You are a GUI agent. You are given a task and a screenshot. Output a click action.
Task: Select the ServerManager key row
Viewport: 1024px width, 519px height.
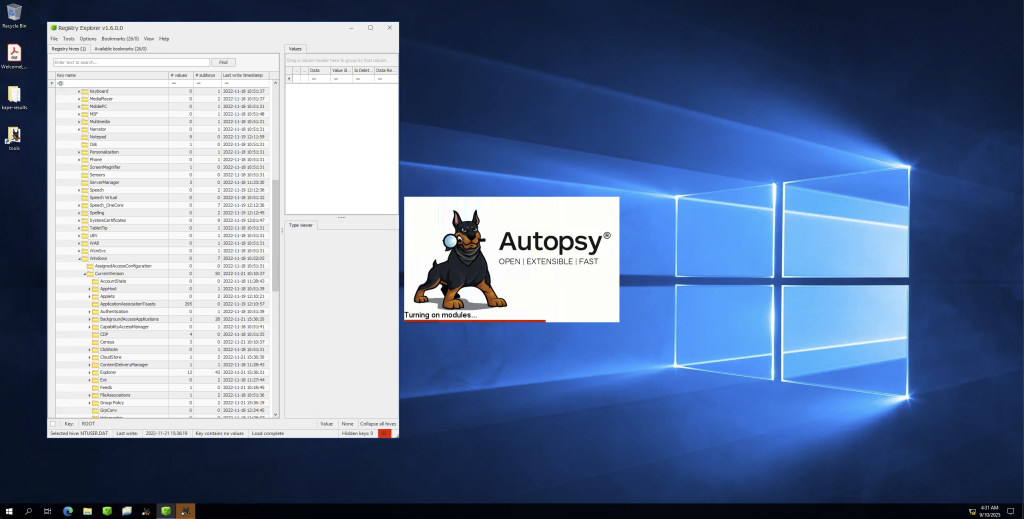click(x=163, y=183)
